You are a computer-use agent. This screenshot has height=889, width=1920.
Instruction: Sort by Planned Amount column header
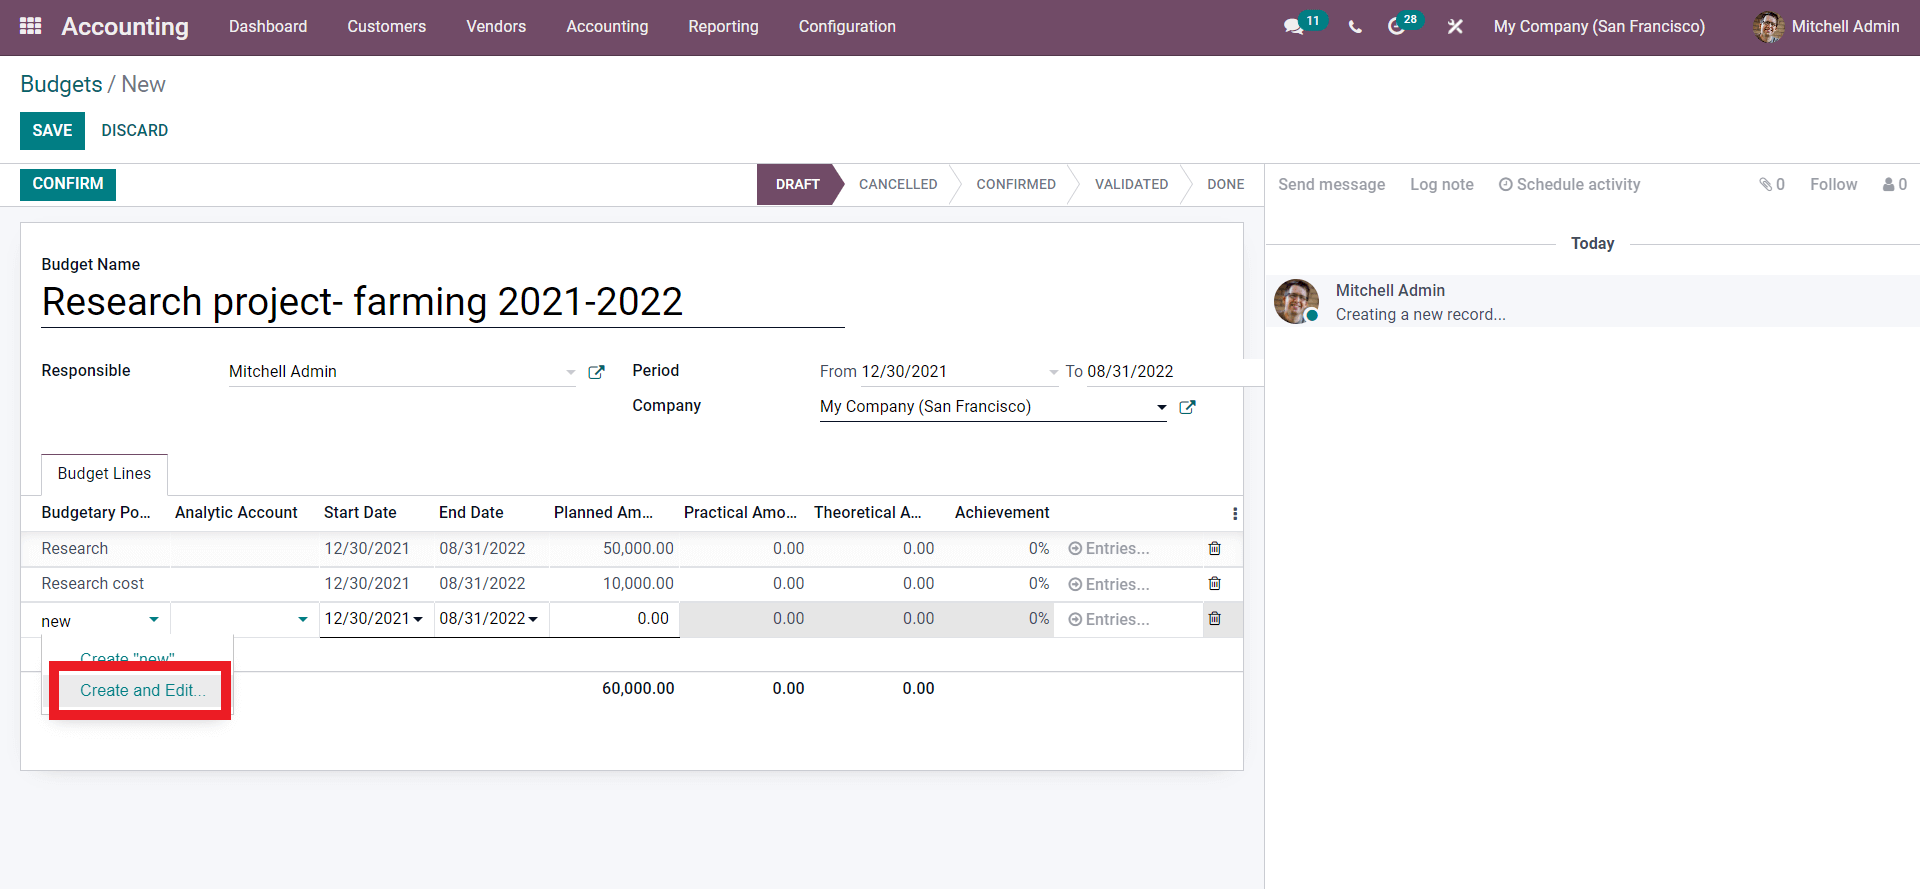[603, 512]
